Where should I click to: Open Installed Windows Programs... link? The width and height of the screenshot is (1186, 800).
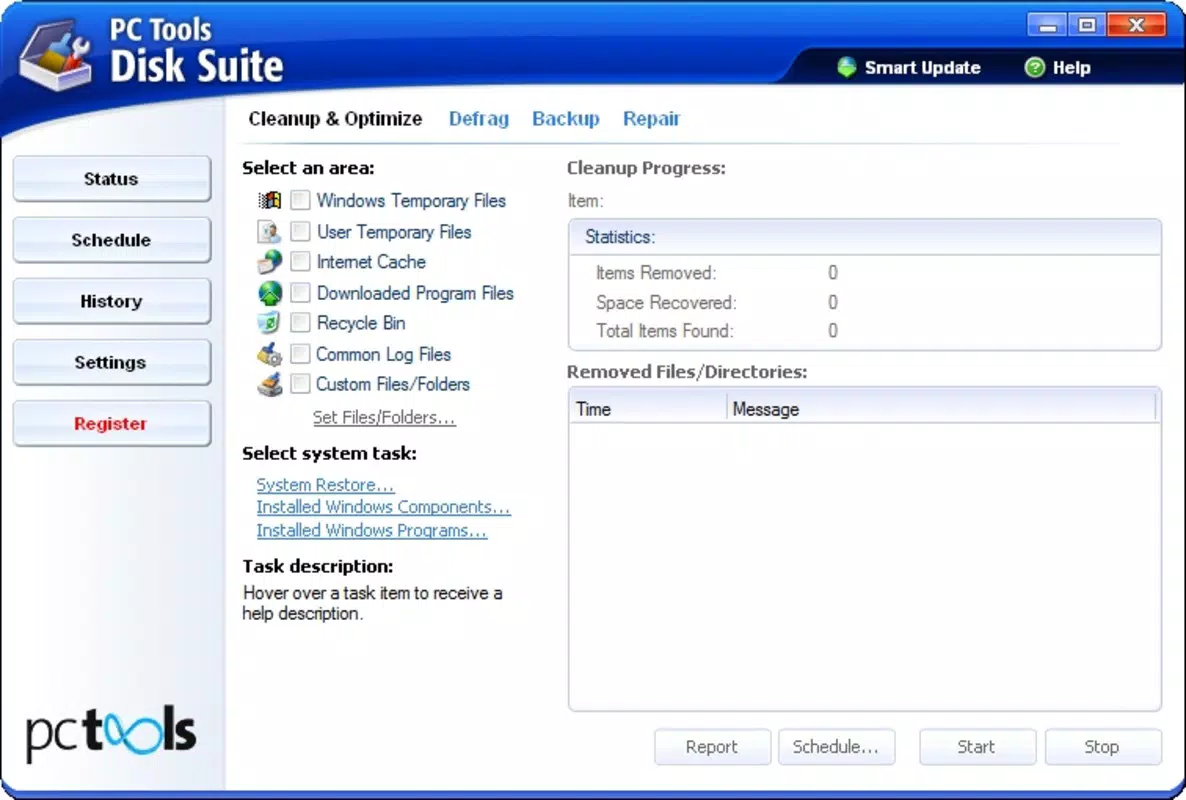point(371,530)
